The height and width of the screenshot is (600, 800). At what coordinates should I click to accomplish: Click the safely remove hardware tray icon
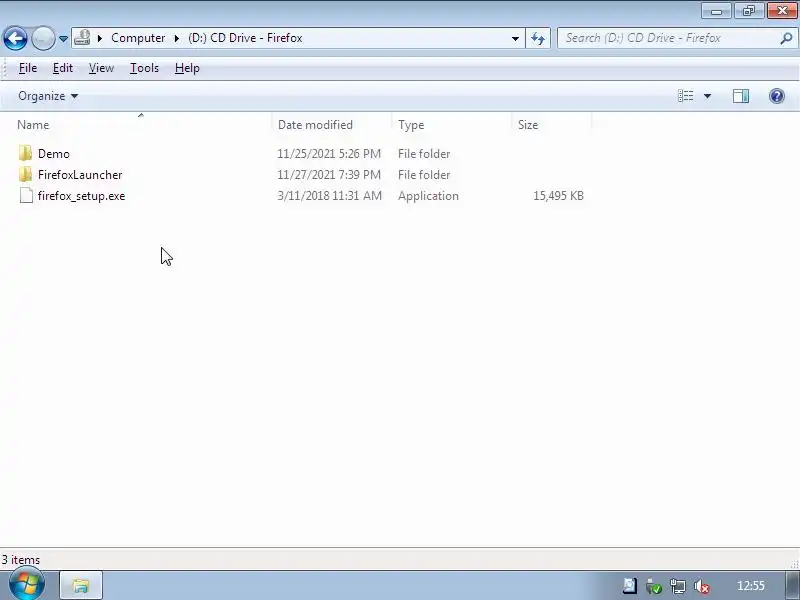tap(654, 586)
